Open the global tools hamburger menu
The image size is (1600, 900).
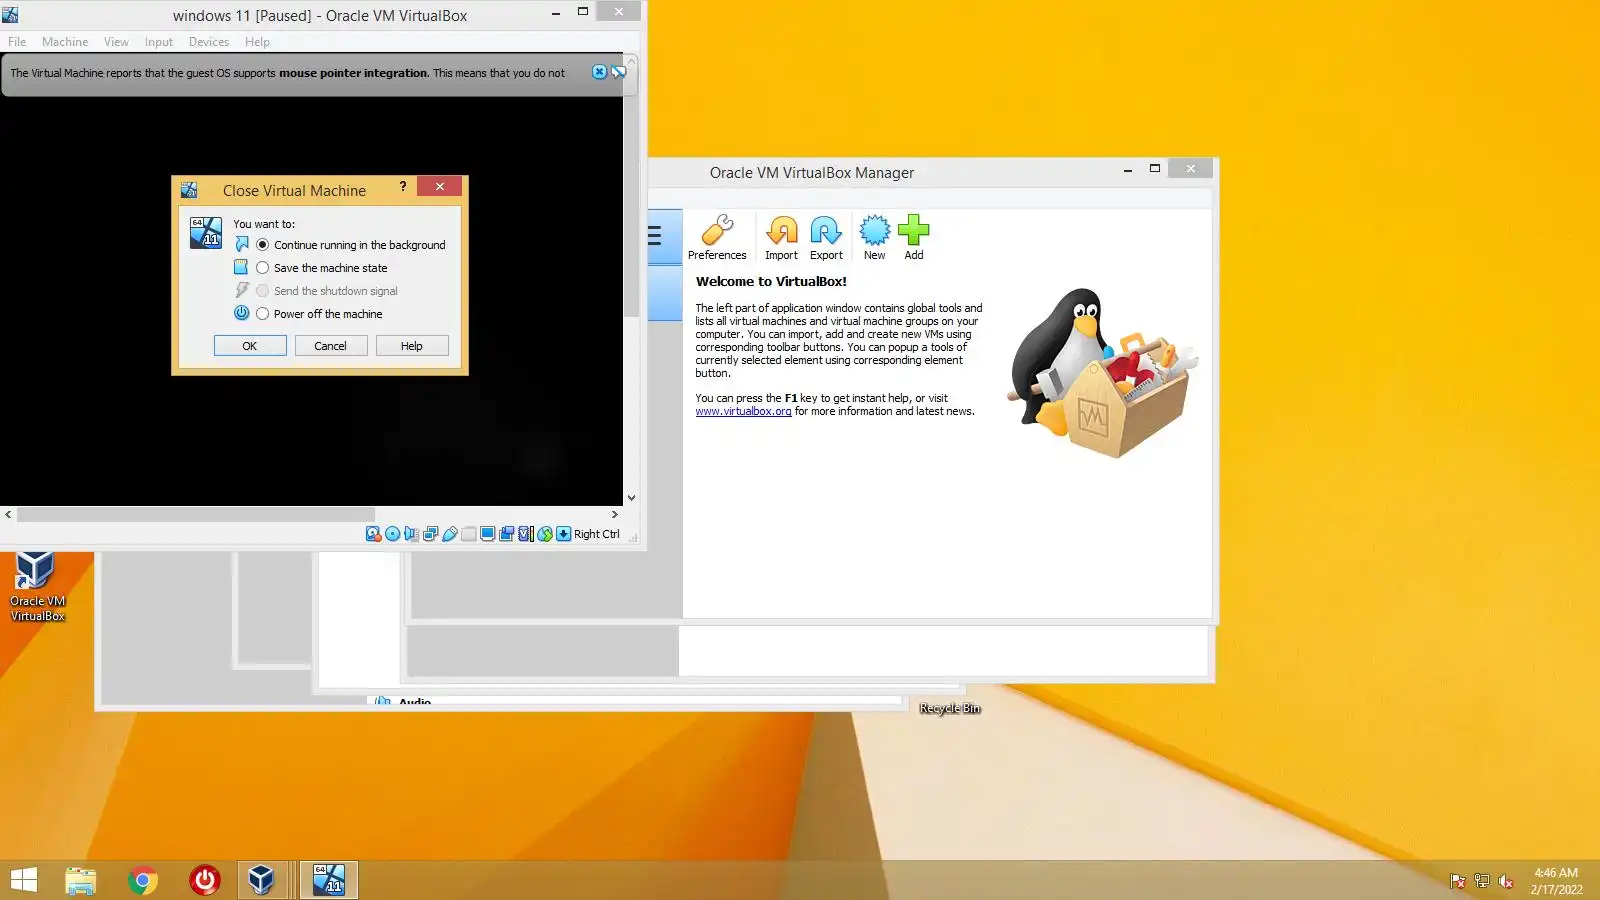(x=655, y=236)
